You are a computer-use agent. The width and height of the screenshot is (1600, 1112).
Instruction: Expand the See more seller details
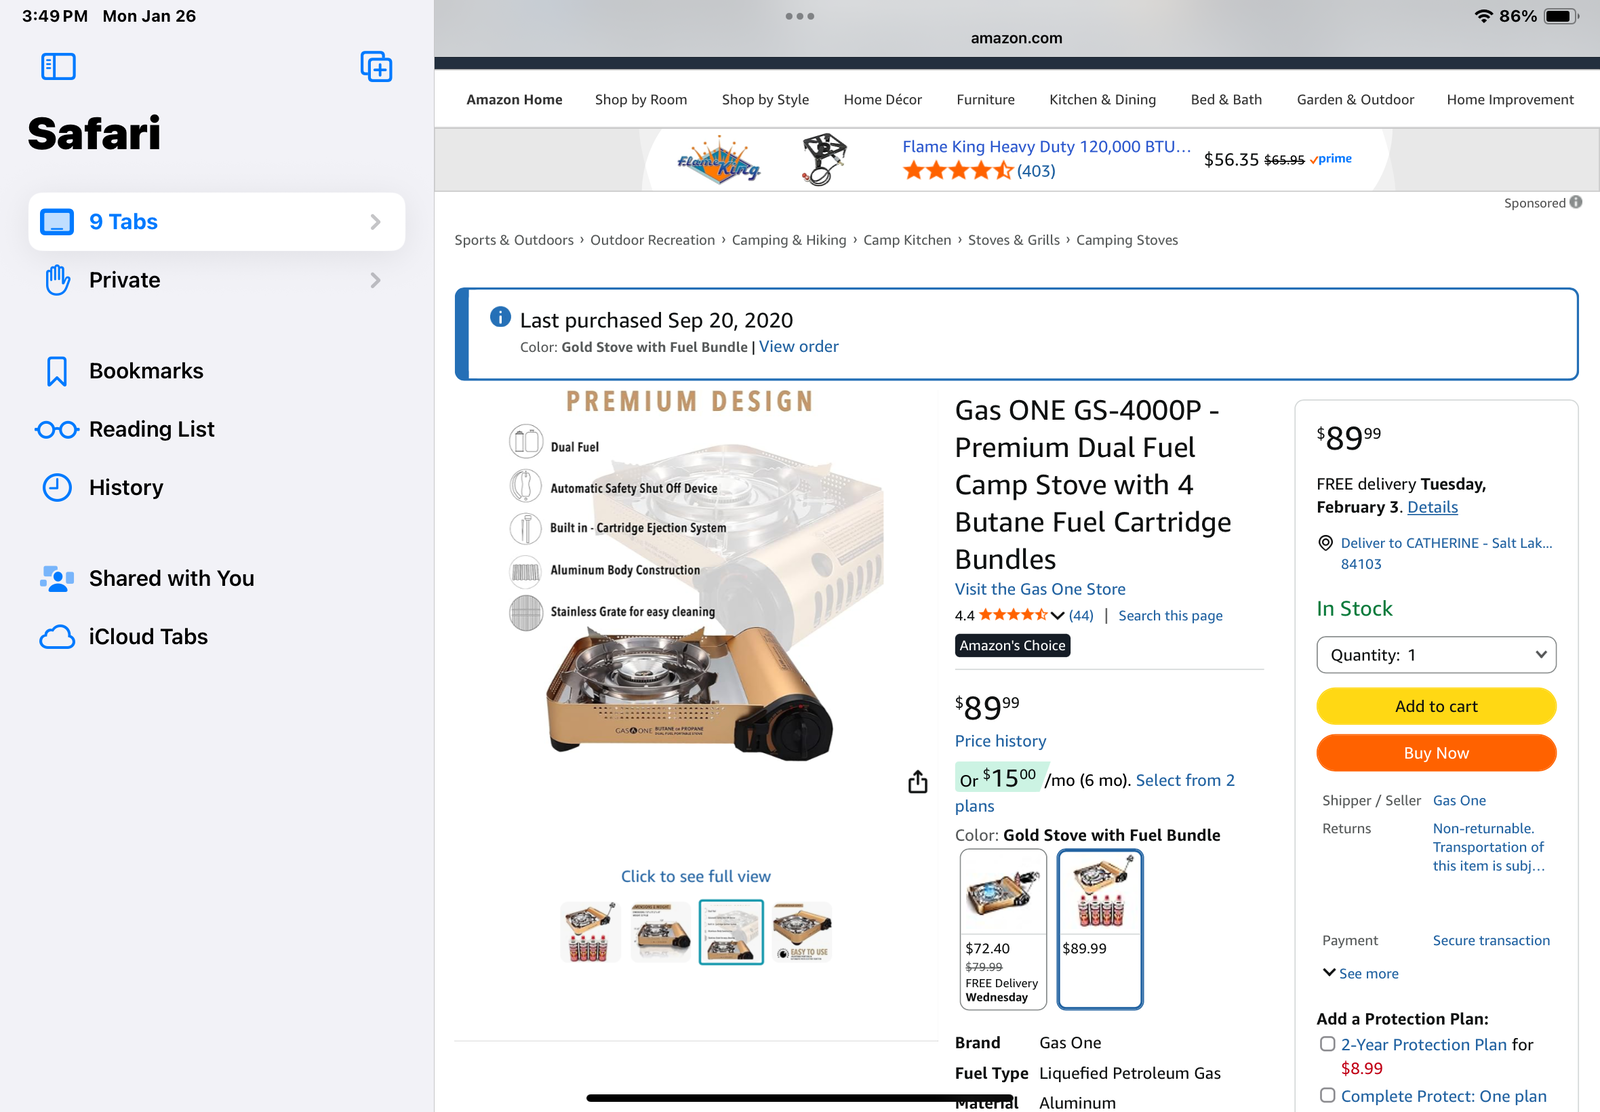point(1360,973)
